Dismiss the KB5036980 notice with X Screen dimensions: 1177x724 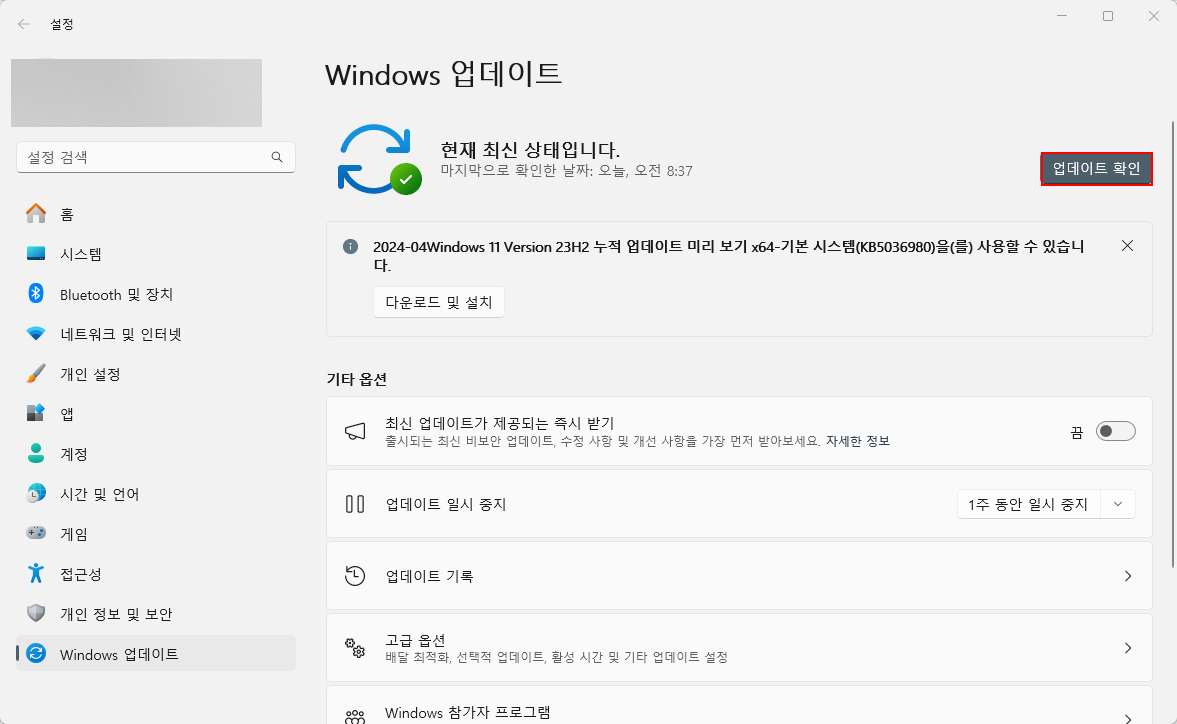coord(1127,245)
